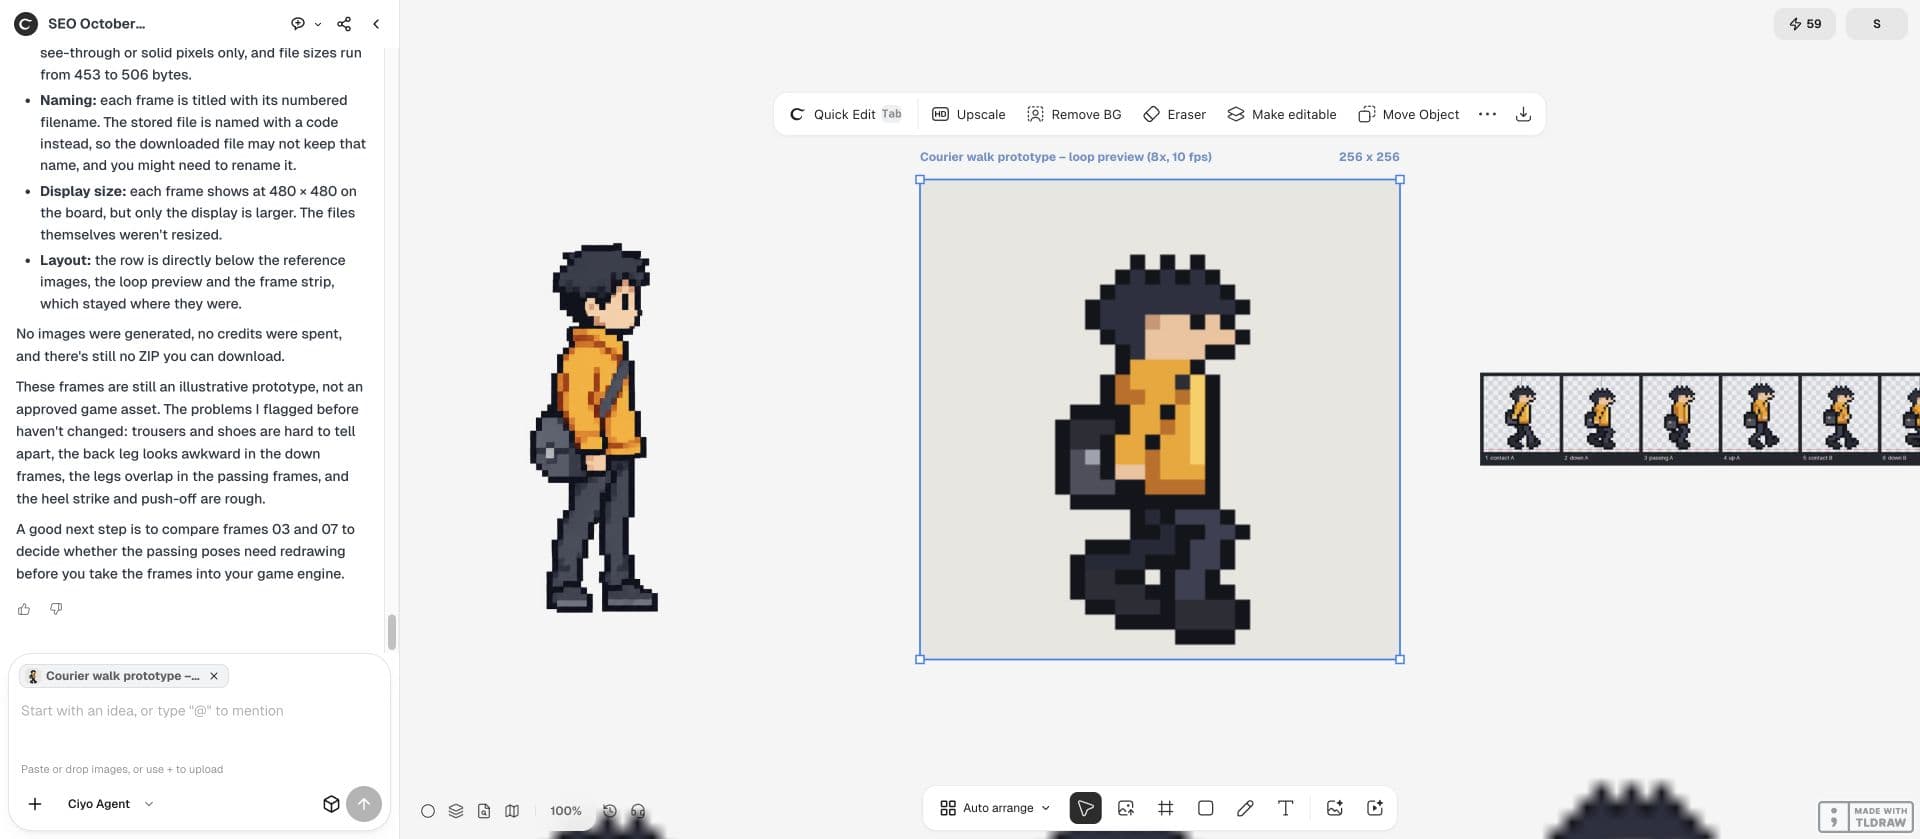
Task: Select the large courier reference image on canvas
Action: click(594, 427)
